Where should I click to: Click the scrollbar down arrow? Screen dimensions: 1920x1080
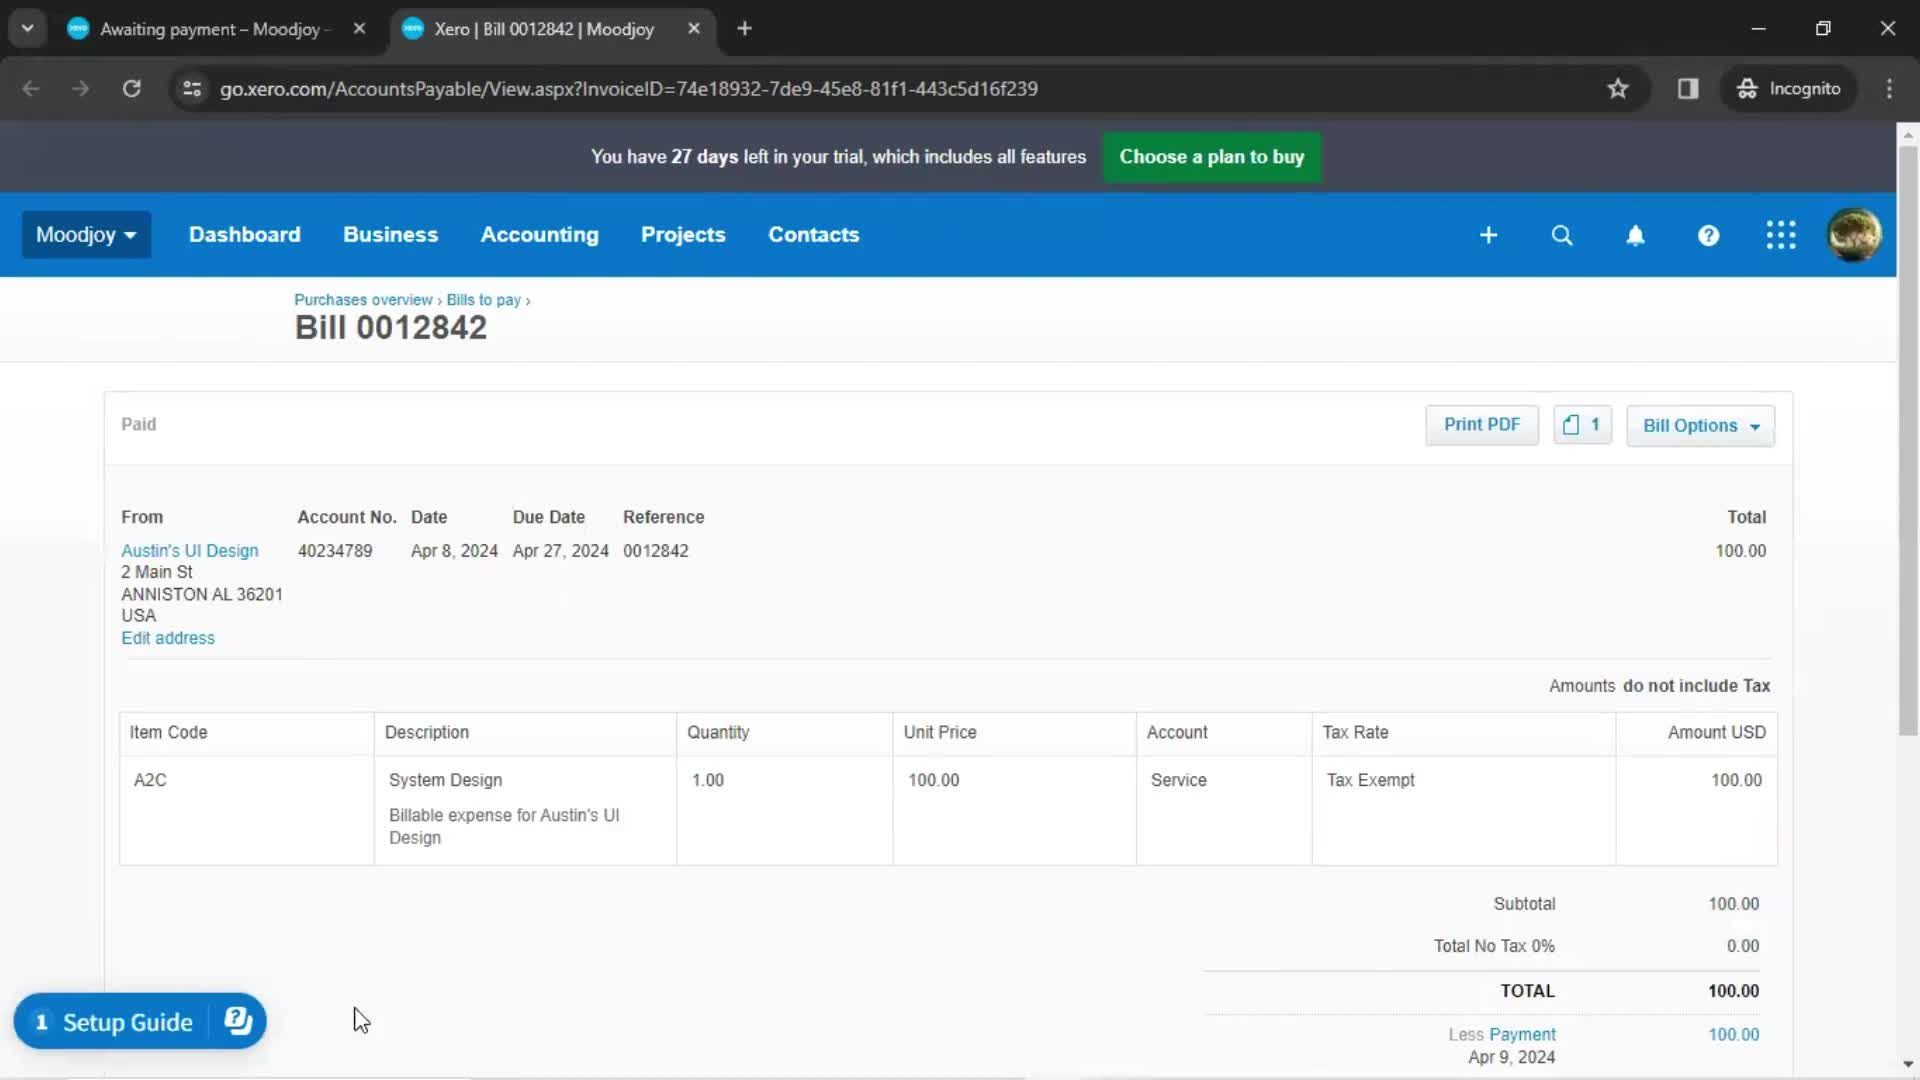tap(1907, 1065)
